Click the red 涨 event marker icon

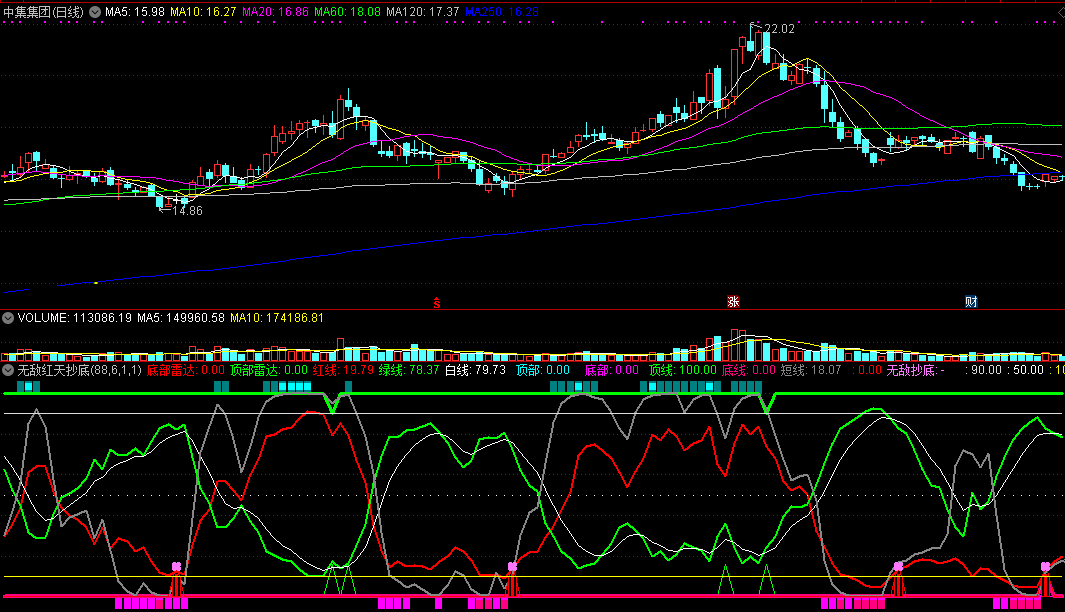[733, 302]
